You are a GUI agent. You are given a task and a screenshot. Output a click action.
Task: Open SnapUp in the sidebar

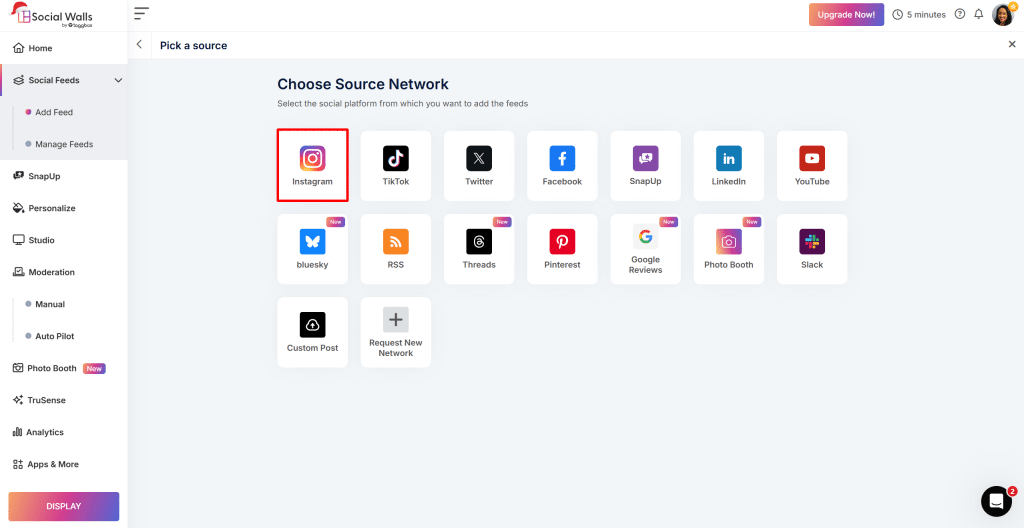[x=64, y=176]
